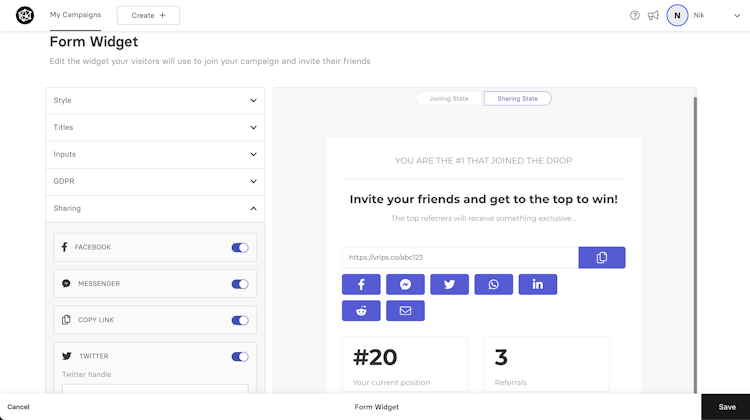Expand the Style section

(155, 100)
